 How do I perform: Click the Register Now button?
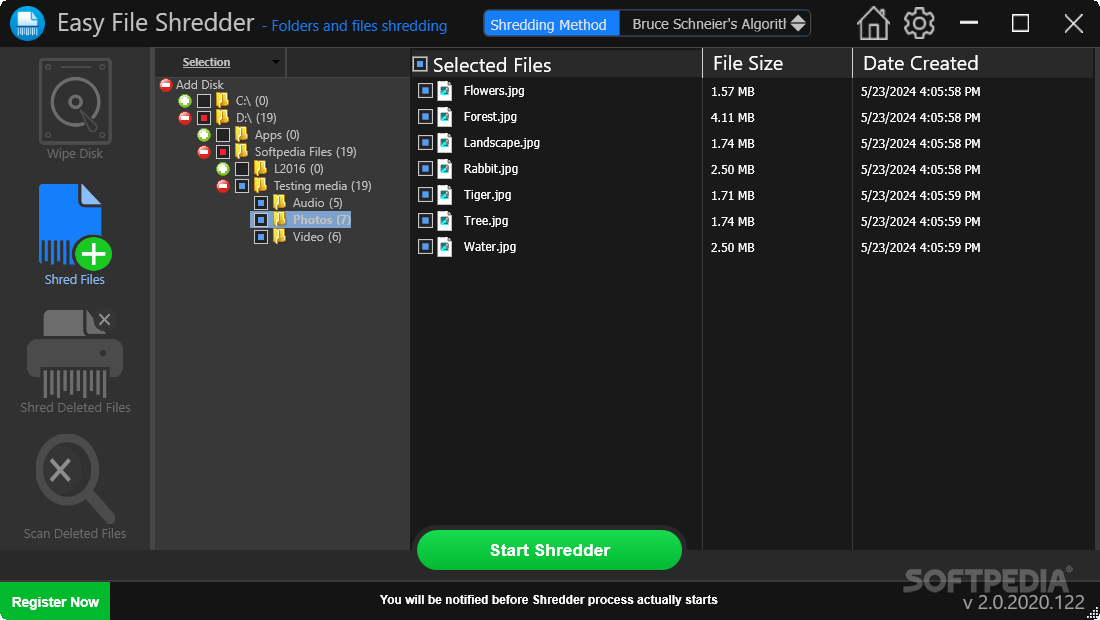pos(55,602)
